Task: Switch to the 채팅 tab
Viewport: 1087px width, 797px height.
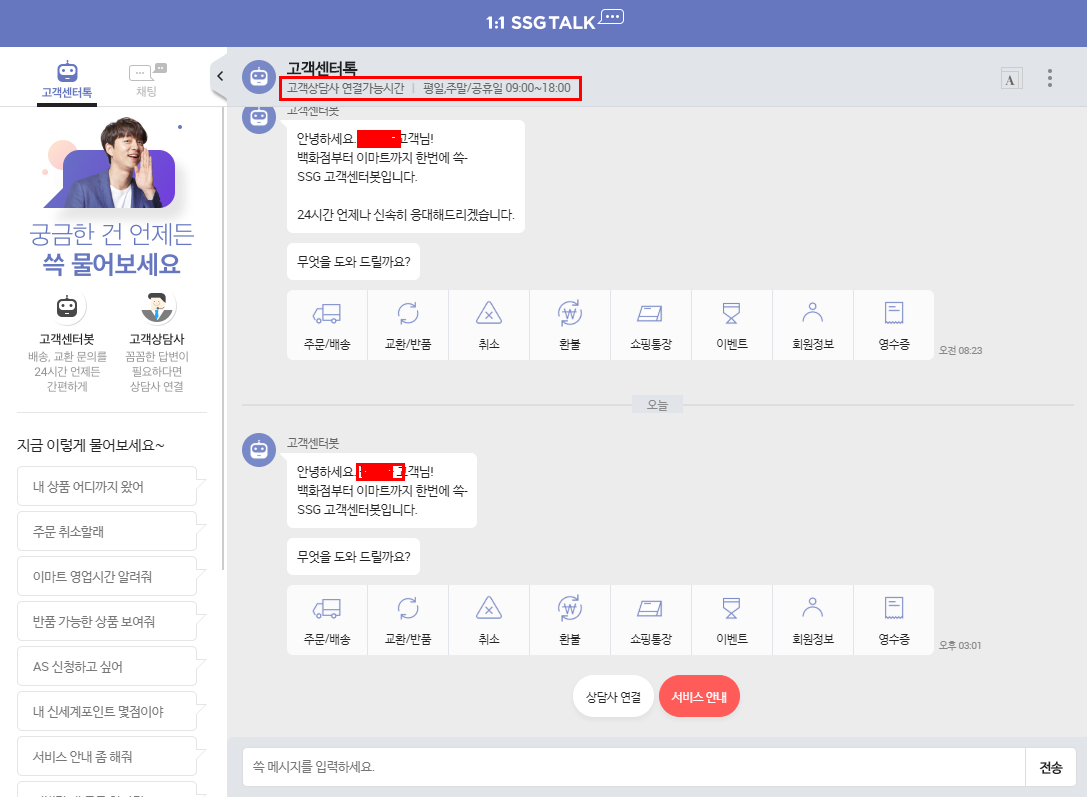Action: point(147,79)
